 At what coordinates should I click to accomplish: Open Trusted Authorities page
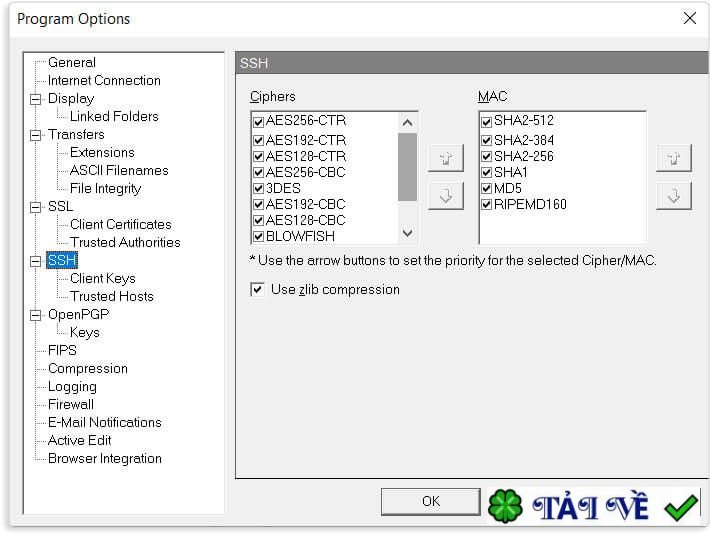coord(125,243)
